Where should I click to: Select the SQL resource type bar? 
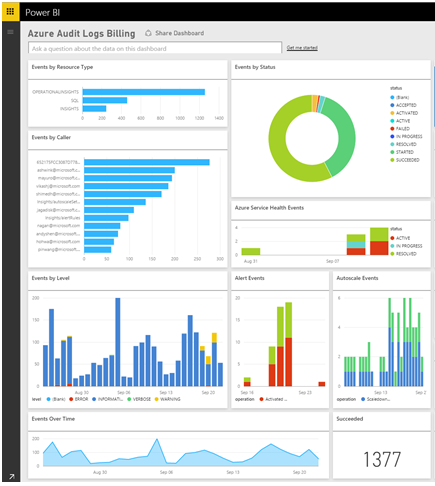point(105,100)
